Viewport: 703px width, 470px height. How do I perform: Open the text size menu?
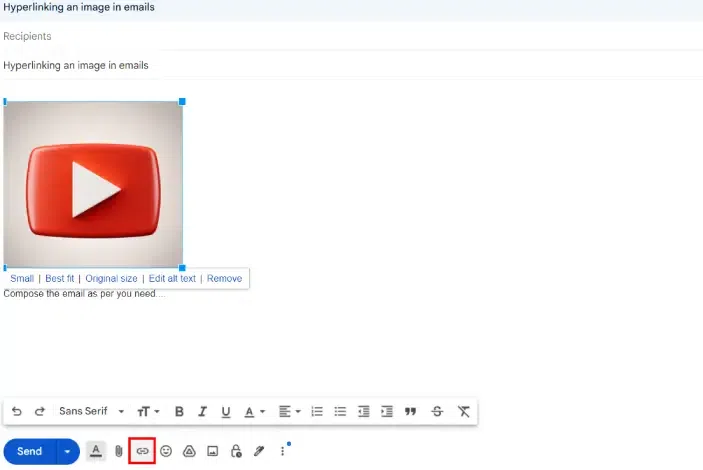(148, 411)
